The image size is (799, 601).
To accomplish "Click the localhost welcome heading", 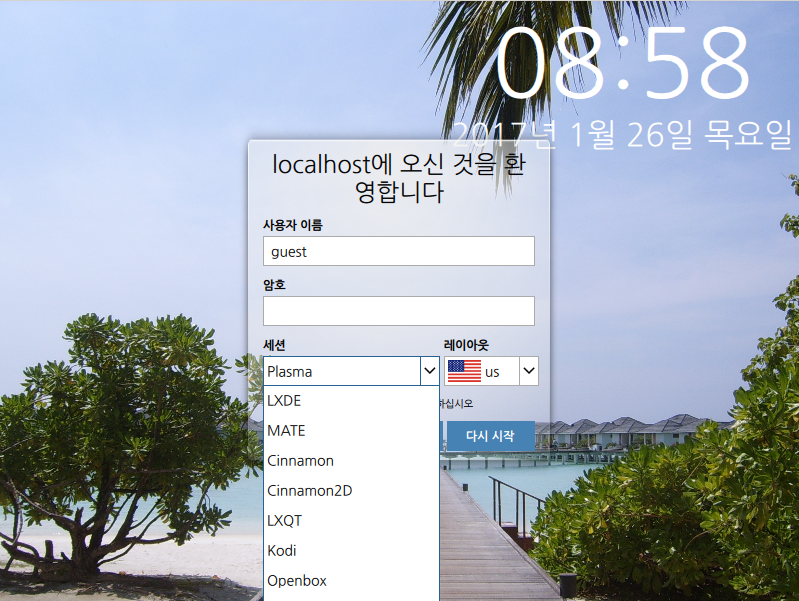I will coord(399,178).
